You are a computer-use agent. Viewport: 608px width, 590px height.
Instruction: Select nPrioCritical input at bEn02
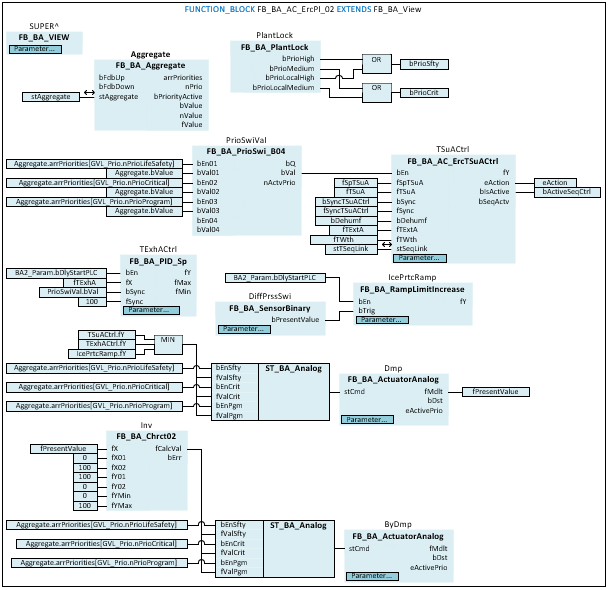(x=94, y=183)
